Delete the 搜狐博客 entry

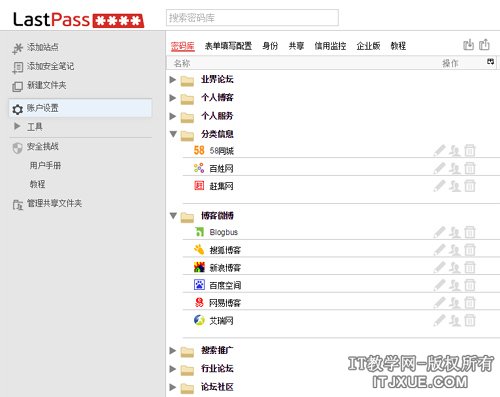(470, 250)
